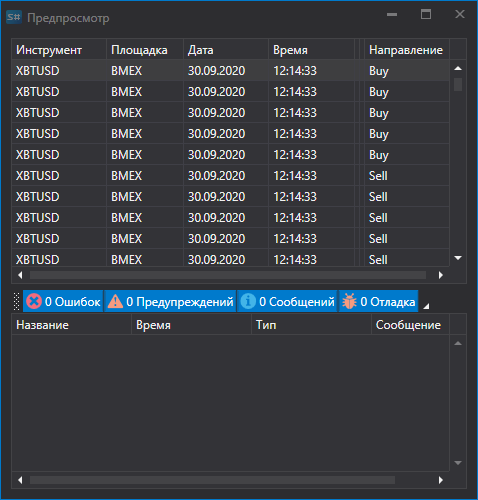Sort trades by Время column header
478x500 pixels.
[311, 50]
